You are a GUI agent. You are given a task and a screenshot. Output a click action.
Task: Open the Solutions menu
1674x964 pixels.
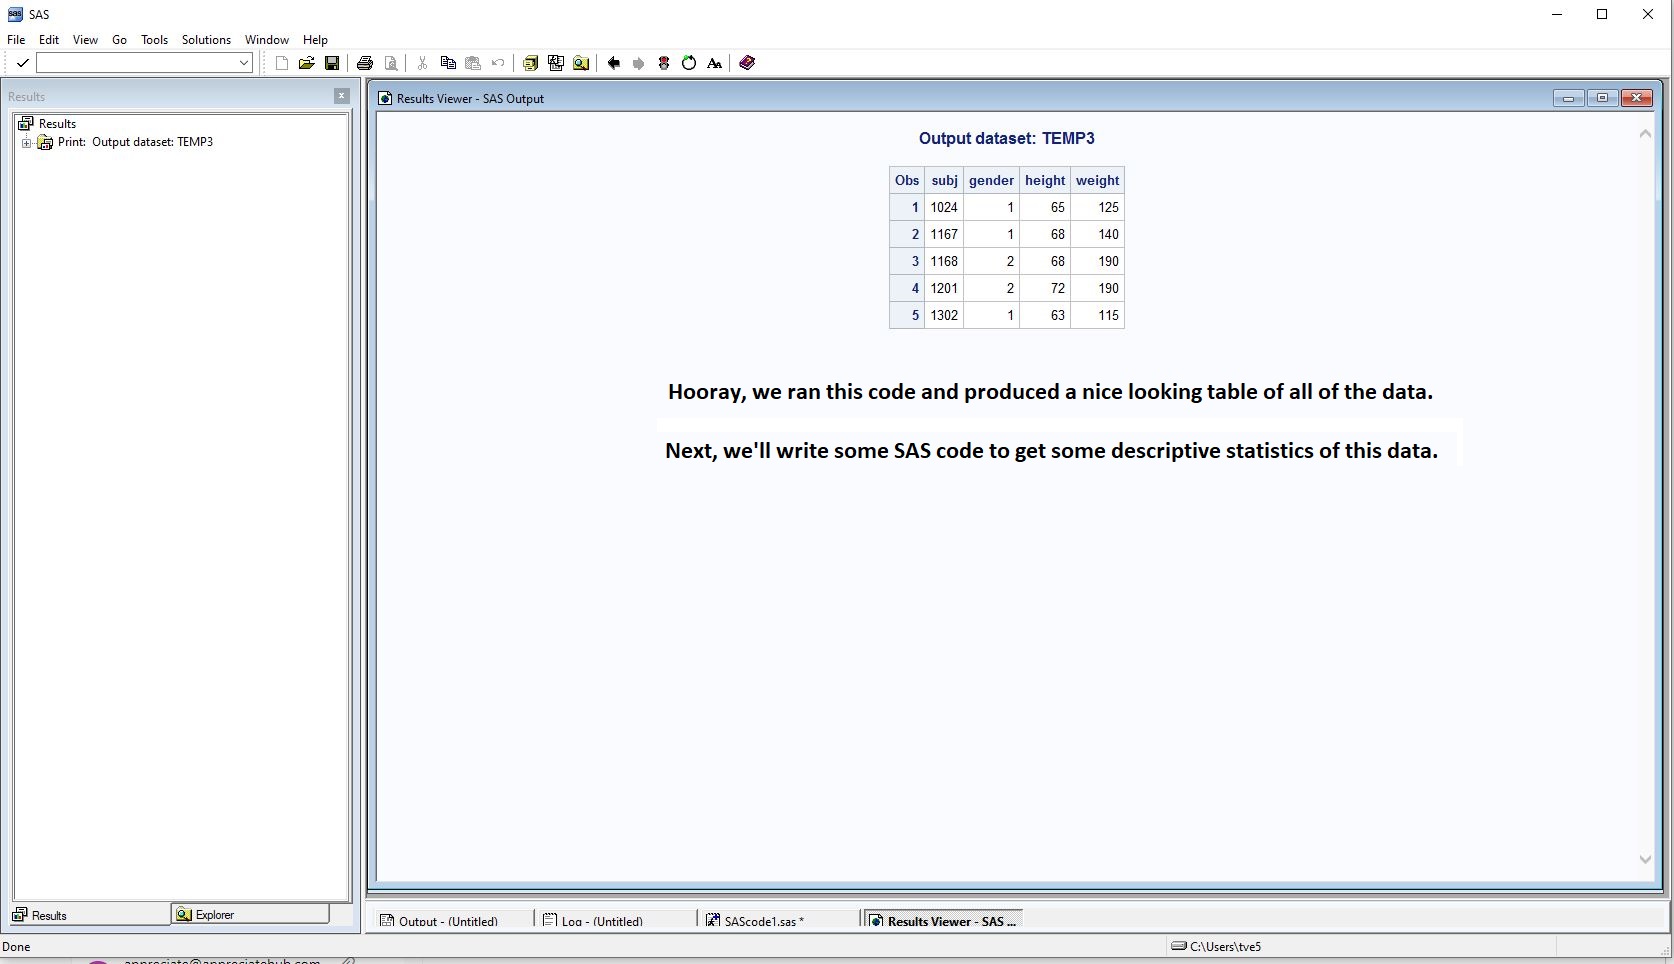206,40
